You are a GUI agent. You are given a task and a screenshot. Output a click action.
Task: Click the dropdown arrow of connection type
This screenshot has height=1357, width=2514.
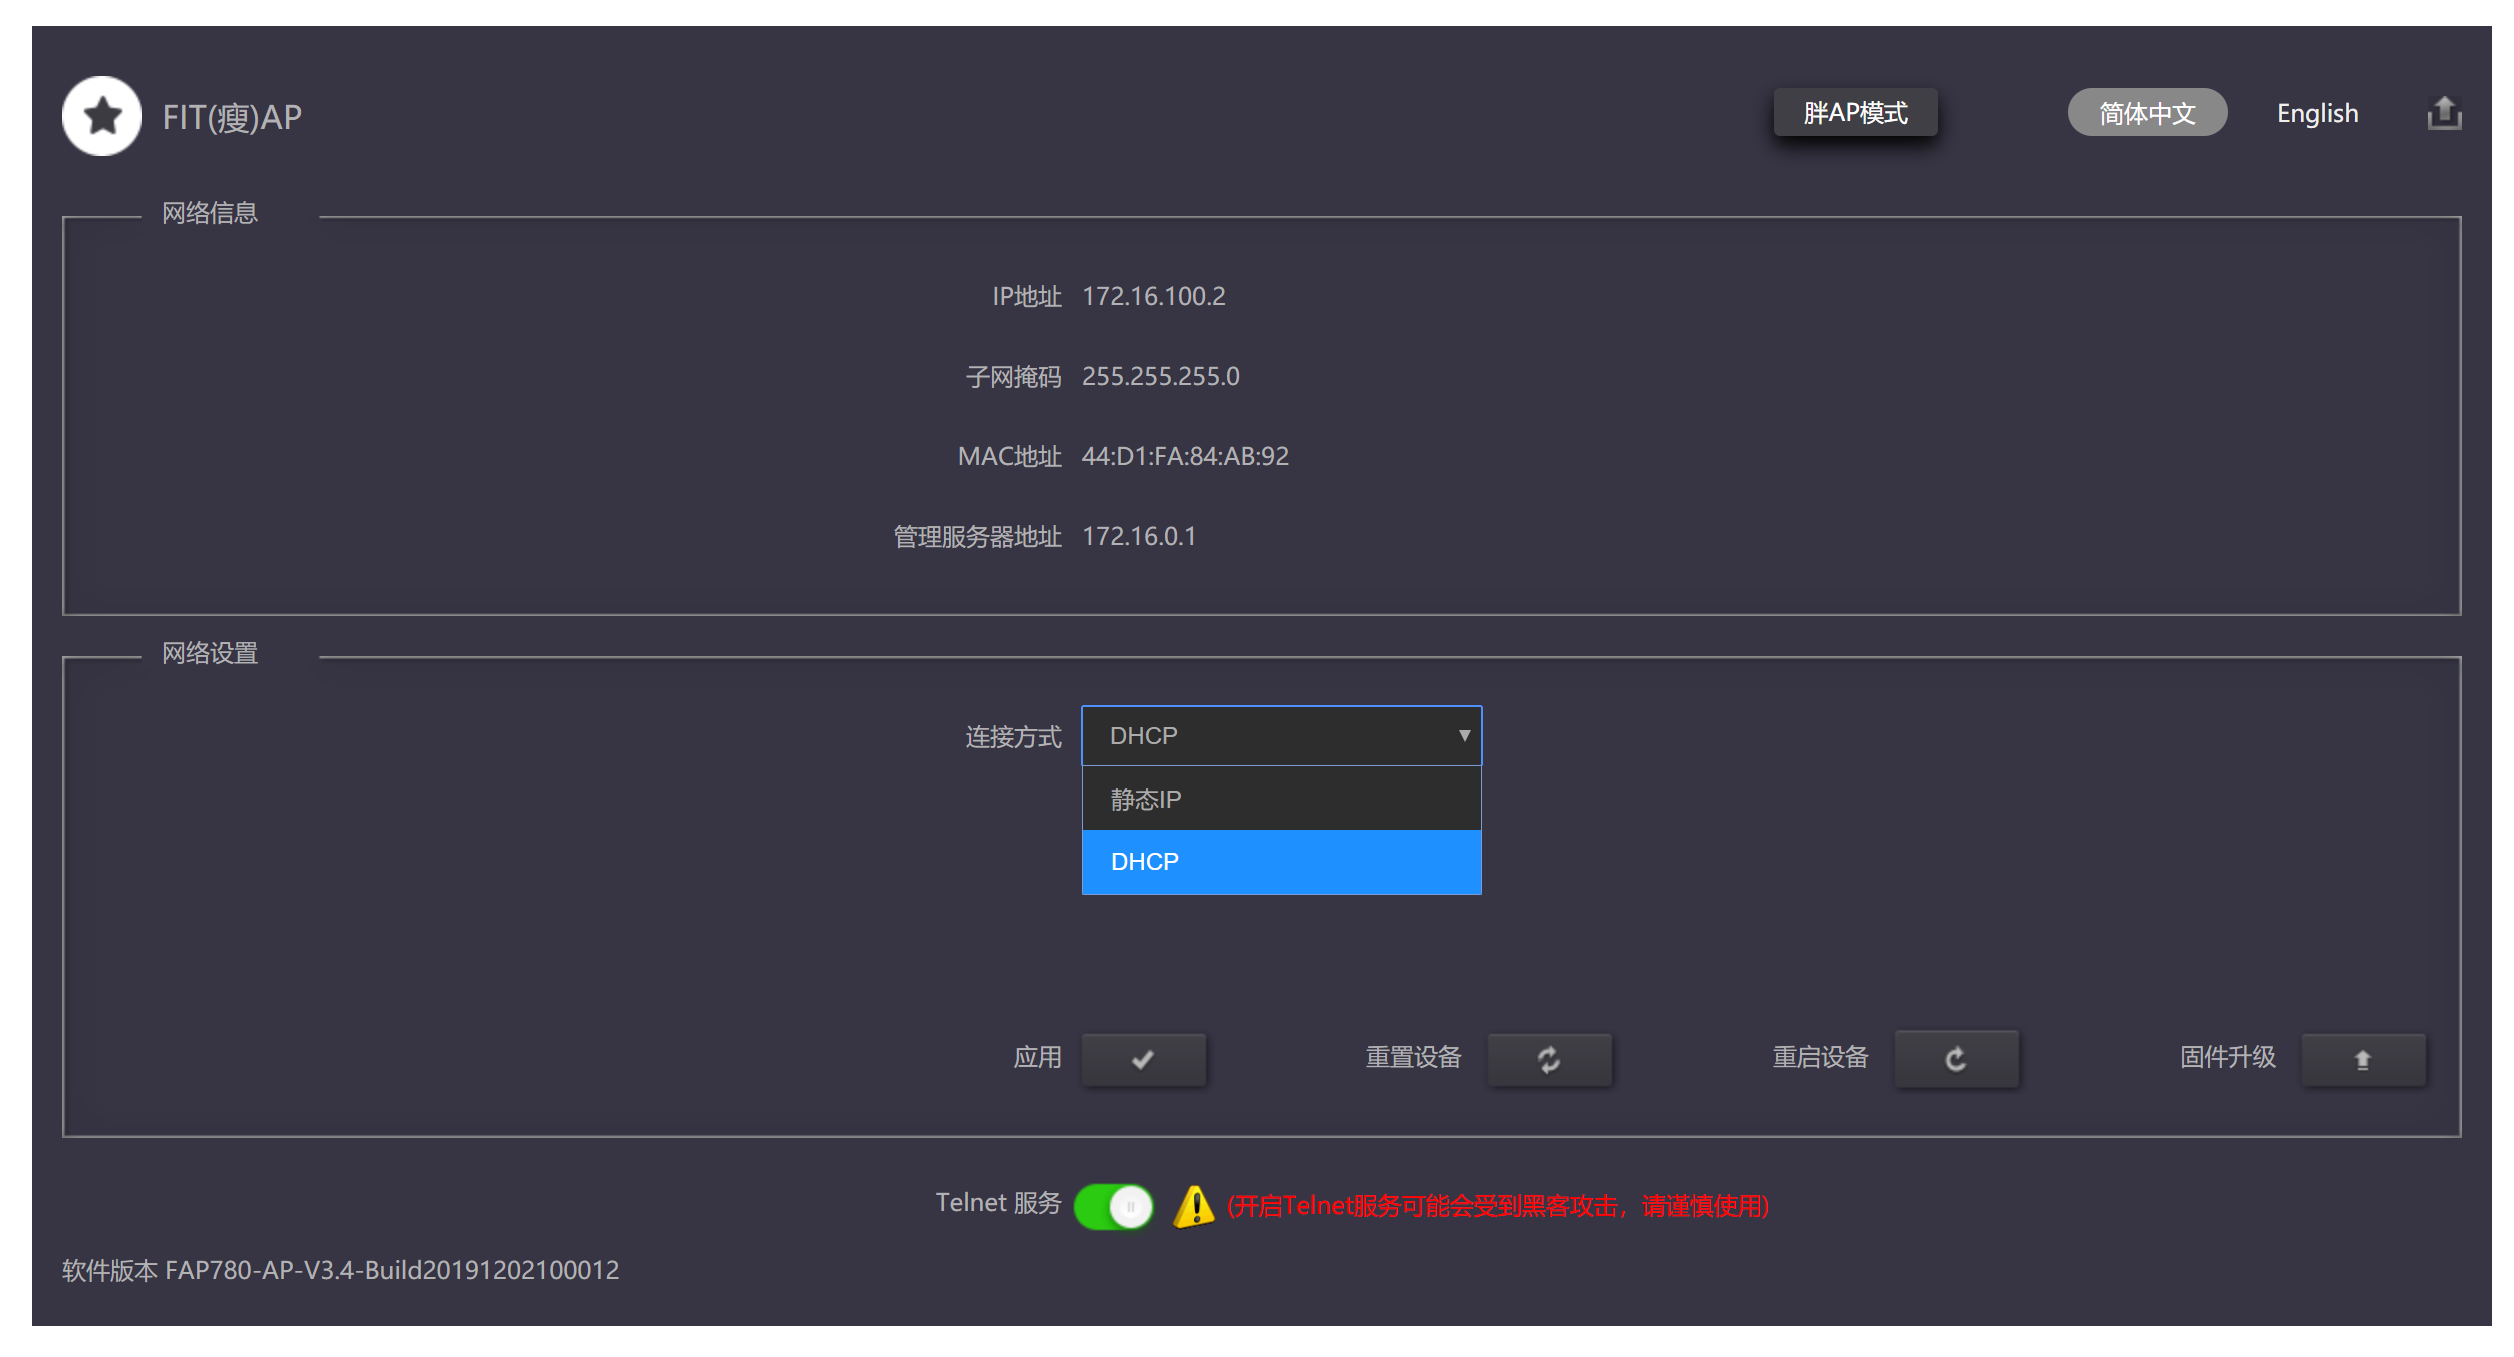click(x=1463, y=736)
